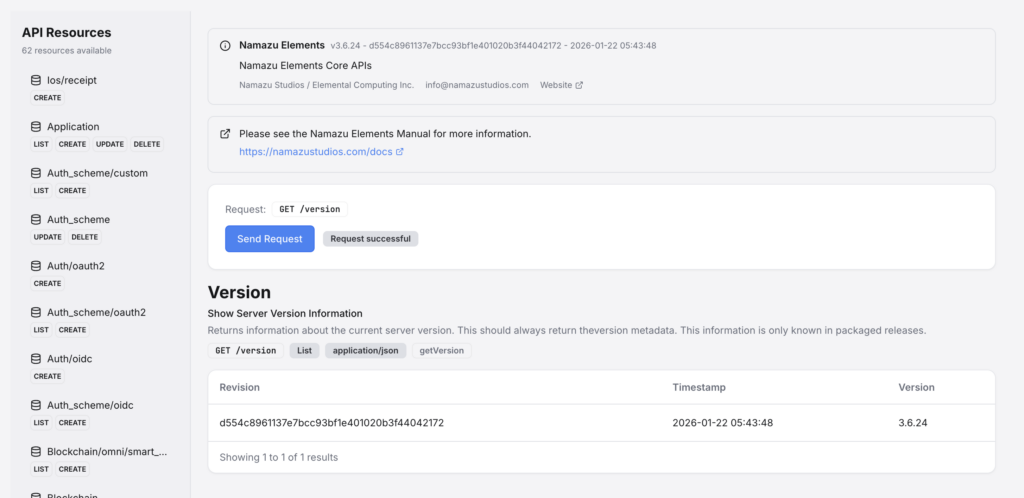The width and height of the screenshot is (1024, 498).
Task: Select the UPDATE badge under Auth_scheme
Action: pyautogui.click(x=47, y=237)
